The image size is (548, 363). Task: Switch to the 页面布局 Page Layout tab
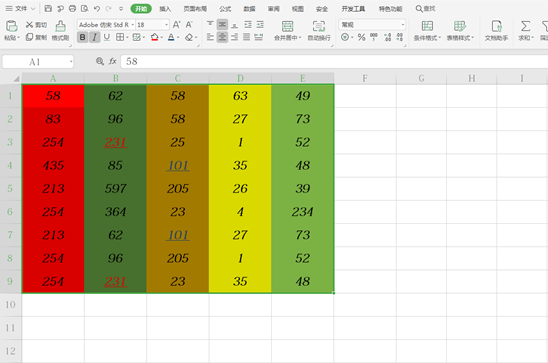pos(195,9)
